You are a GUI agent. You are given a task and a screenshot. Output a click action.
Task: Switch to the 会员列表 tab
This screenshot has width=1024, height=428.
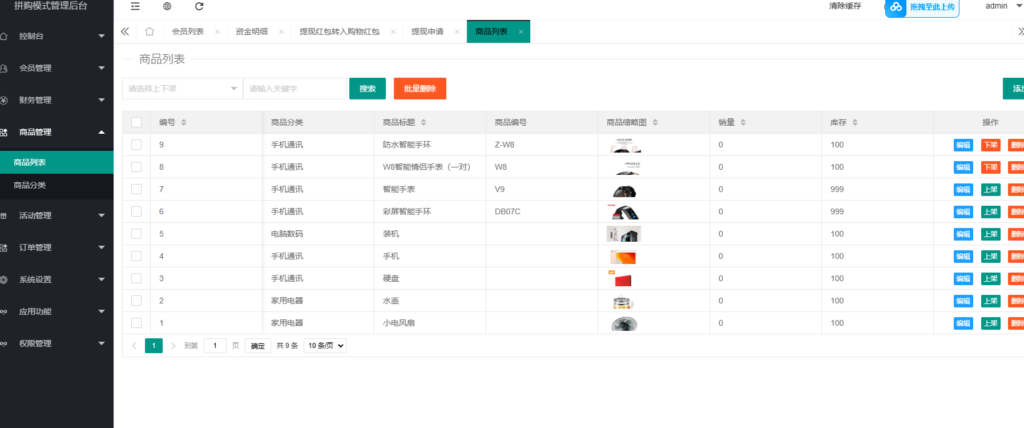187,31
